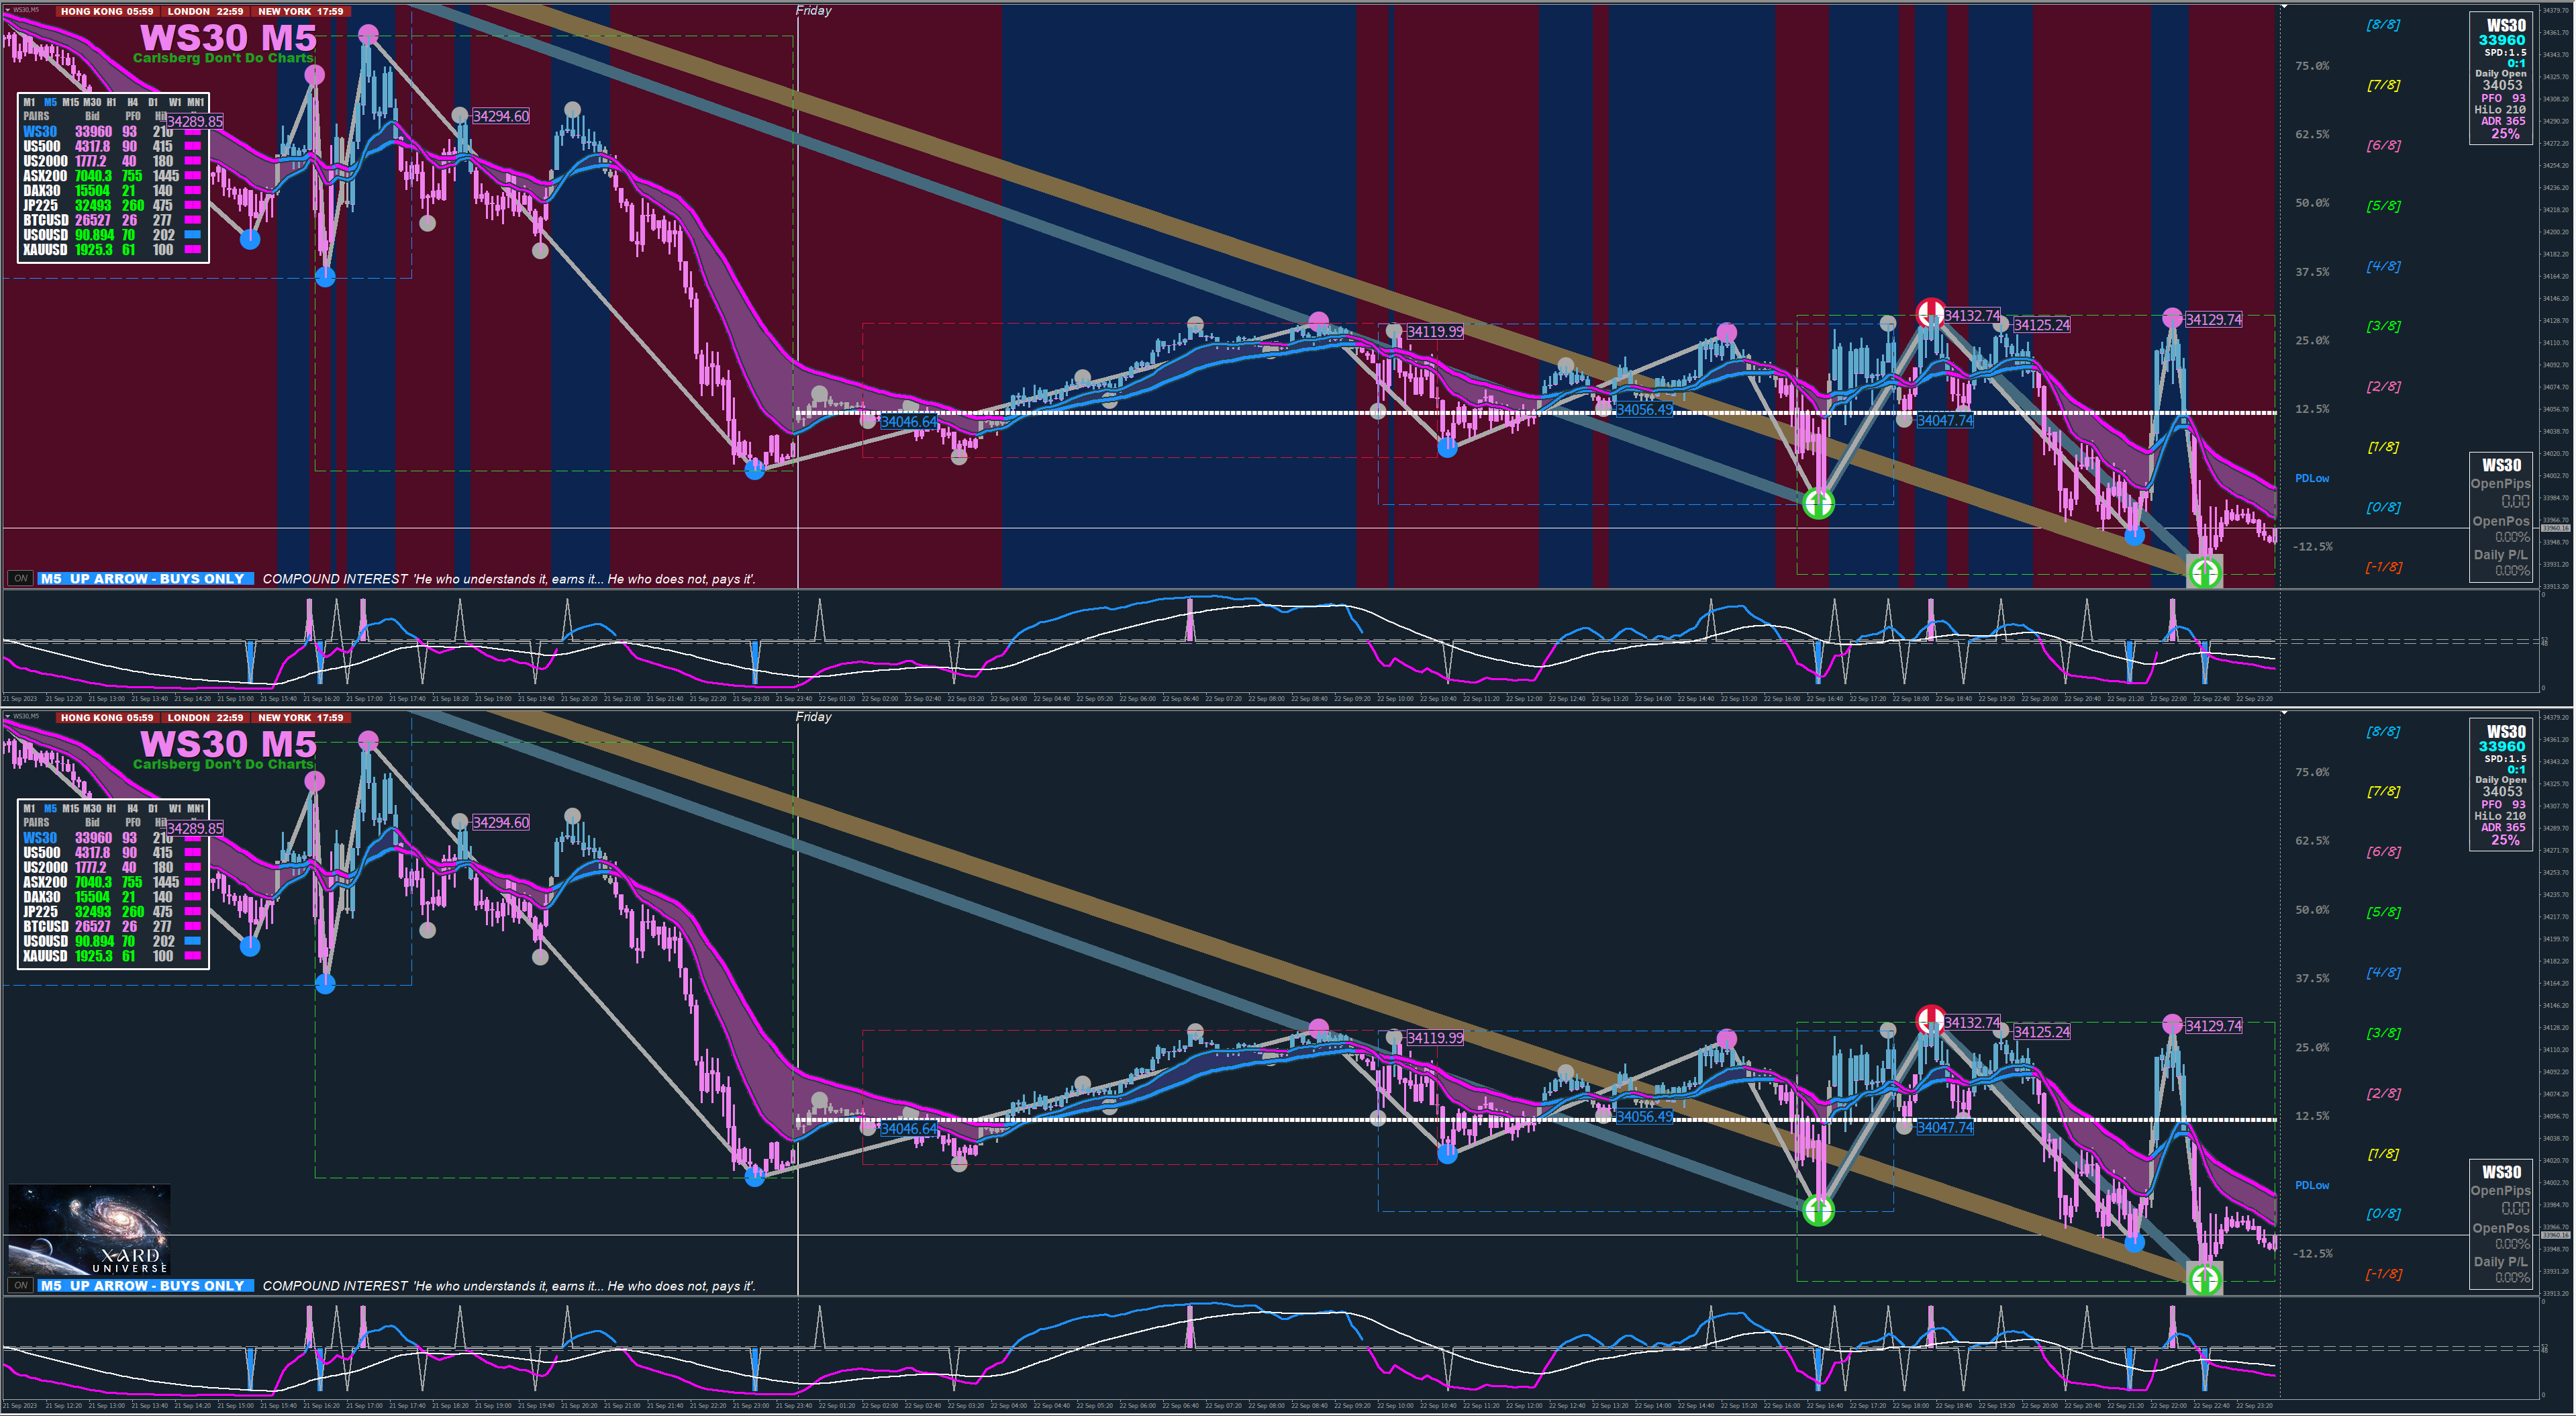Toggle the ON button in upper chart

(x=20, y=578)
